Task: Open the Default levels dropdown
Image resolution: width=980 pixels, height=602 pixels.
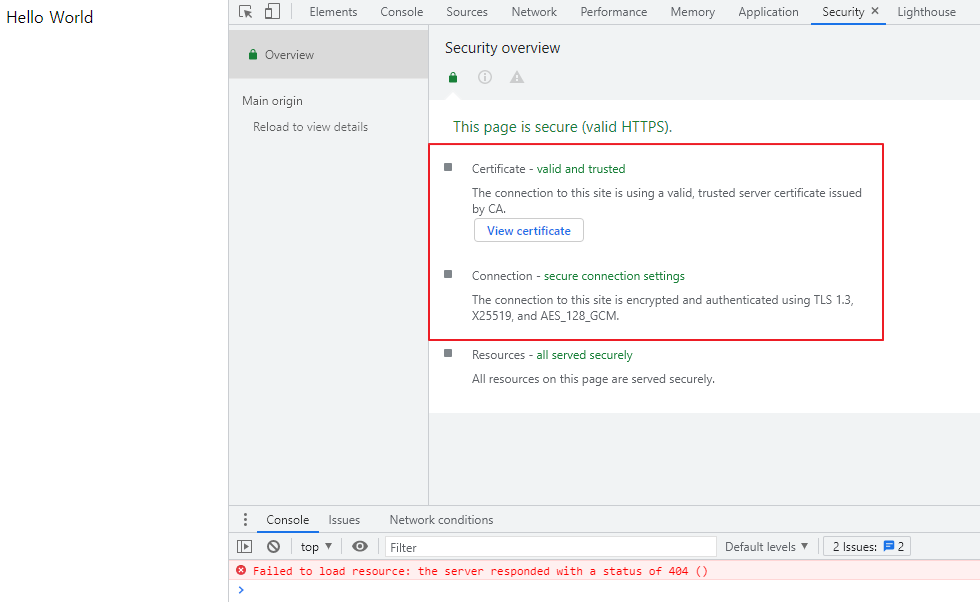Action: coord(766,547)
